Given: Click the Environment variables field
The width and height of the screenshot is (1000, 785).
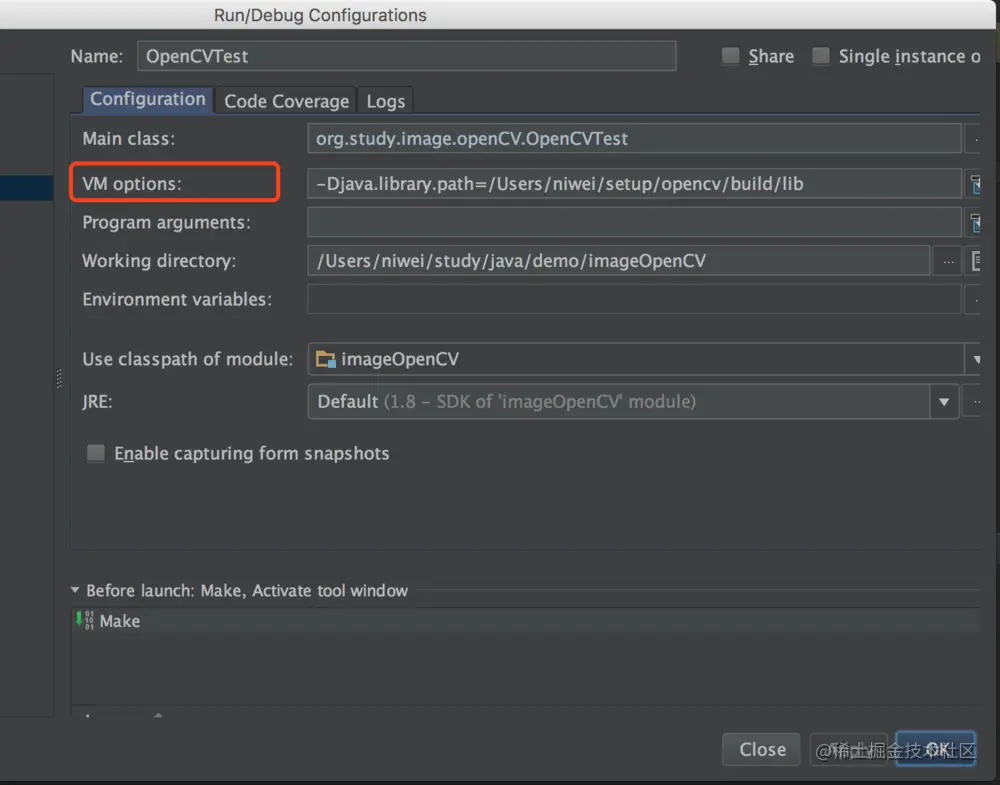Looking at the screenshot, I should [634, 299].
